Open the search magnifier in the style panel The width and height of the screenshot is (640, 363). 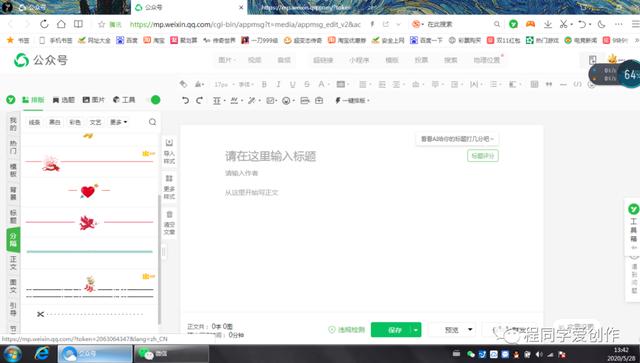pyautogui.click(x=152, y=122)
